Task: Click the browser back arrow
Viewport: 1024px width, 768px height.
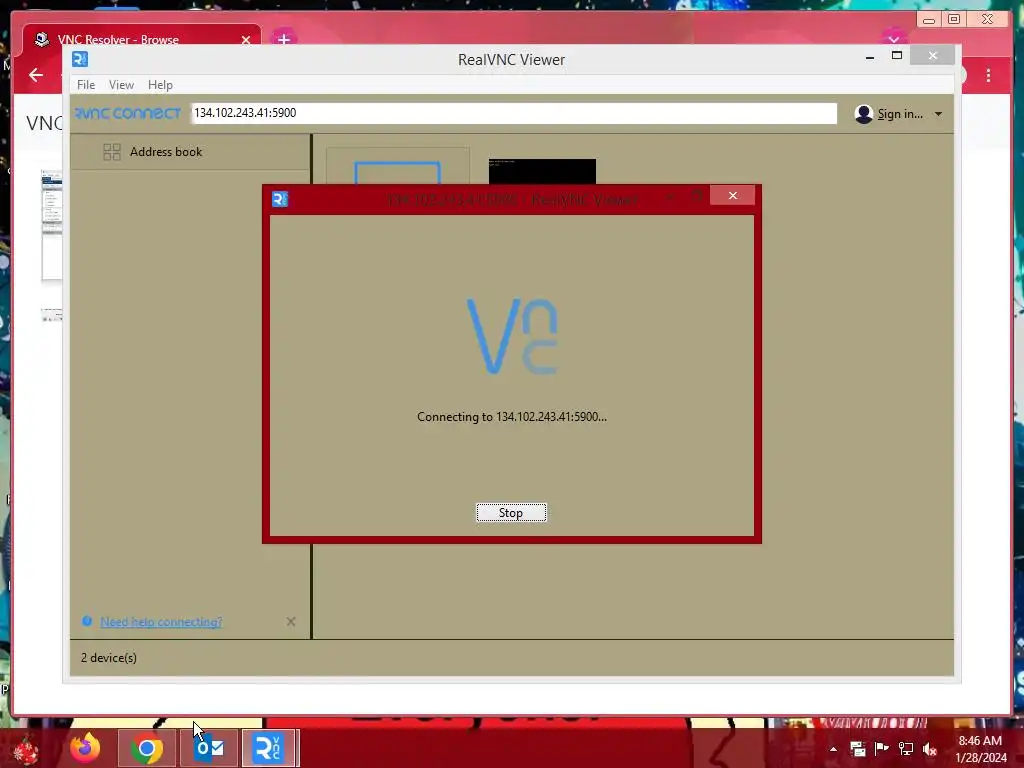Action: tap(36, 75)
